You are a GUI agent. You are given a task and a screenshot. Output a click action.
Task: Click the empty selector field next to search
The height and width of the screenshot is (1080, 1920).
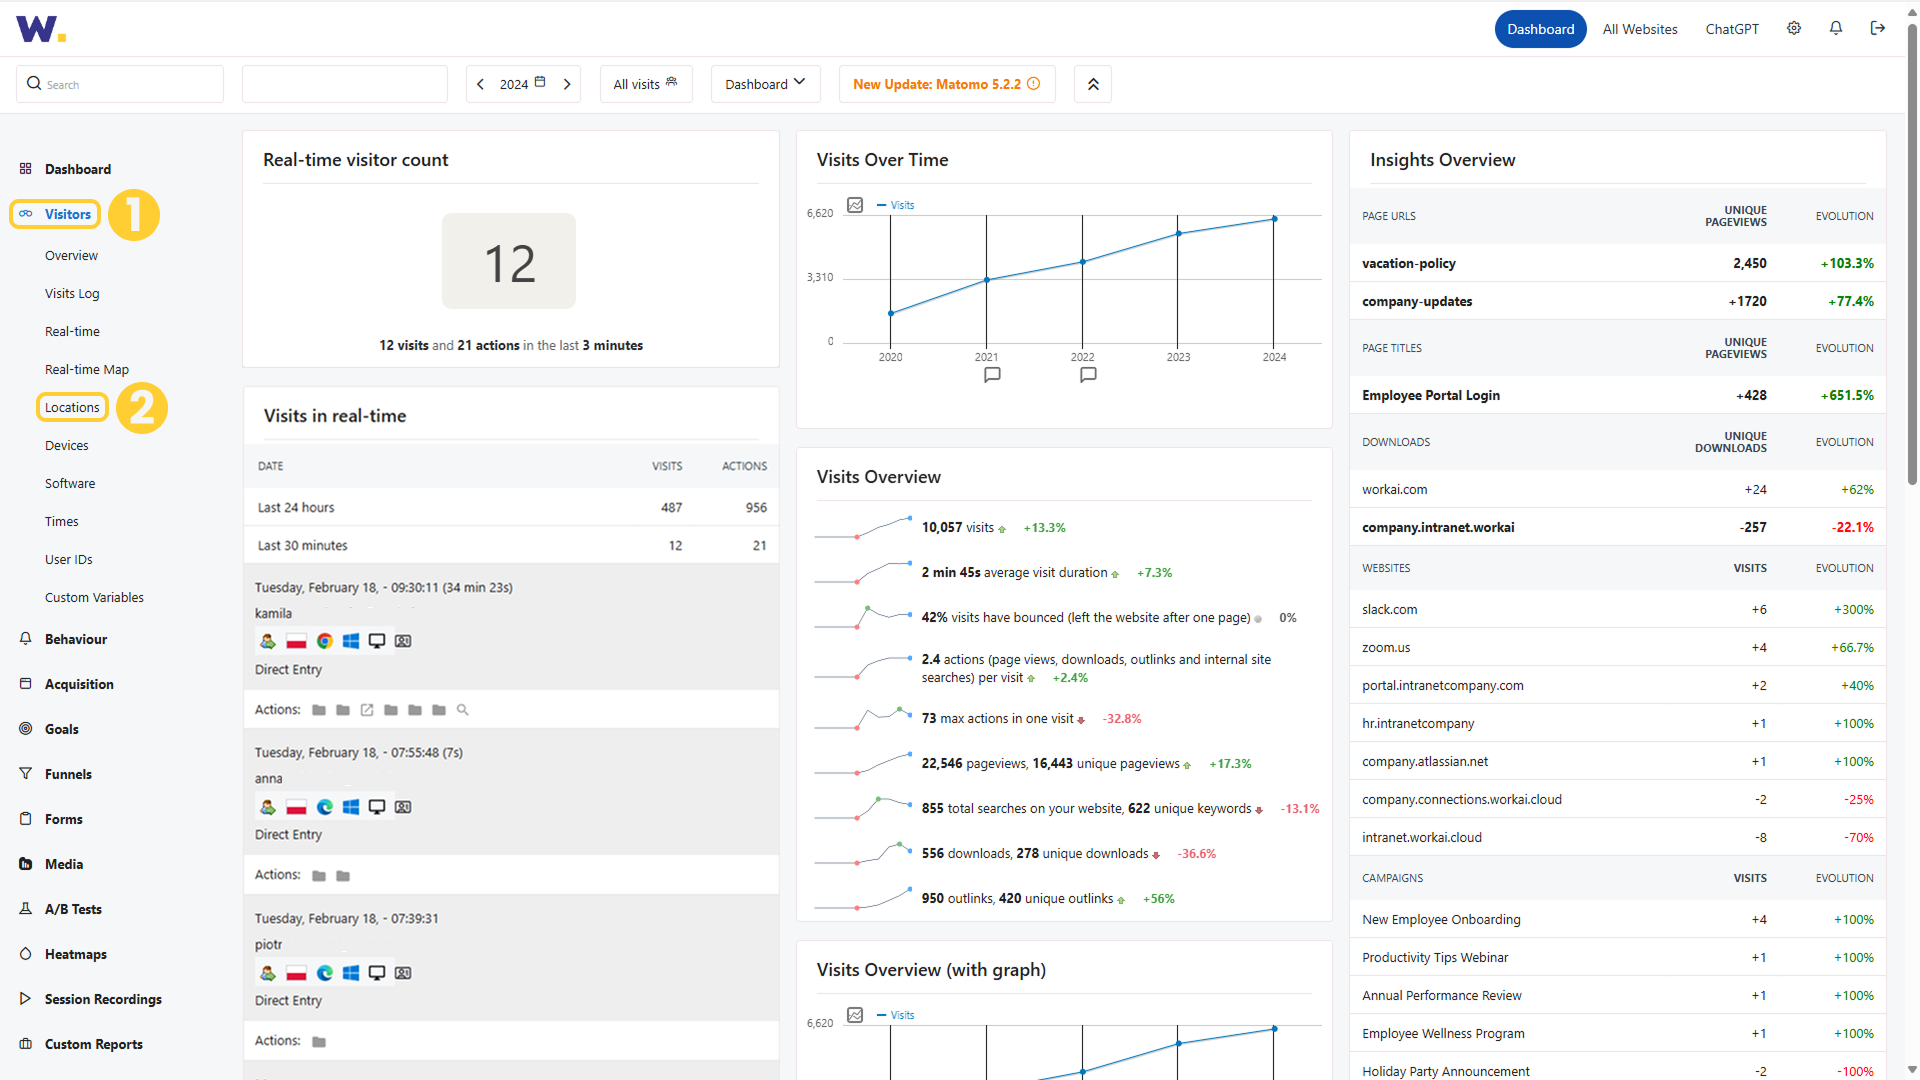pyautogui.click(x=345, y=84)
